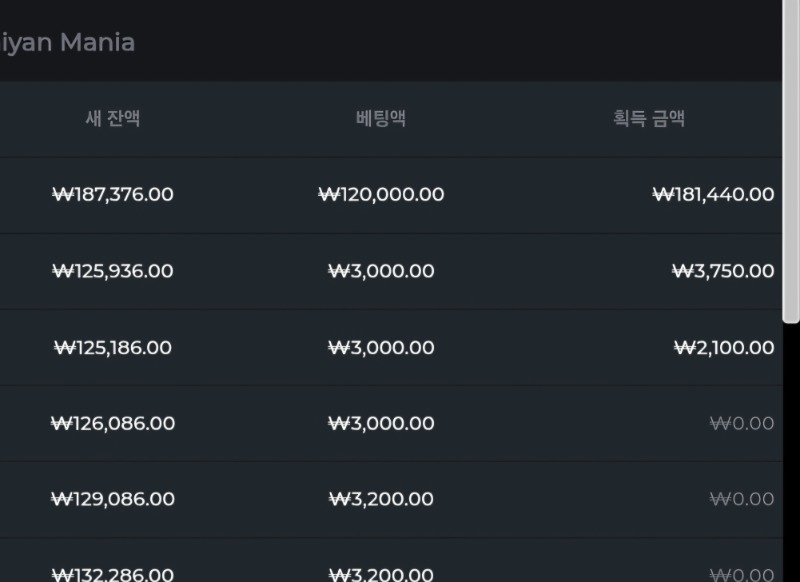
Task: Click bet amount in ₩125,186.00 row
Action: click(x=381, y=348)
